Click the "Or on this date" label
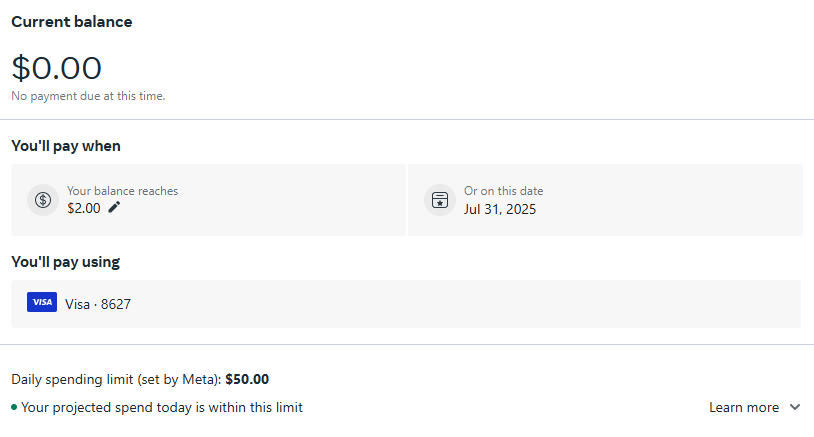 coord(503,190)
